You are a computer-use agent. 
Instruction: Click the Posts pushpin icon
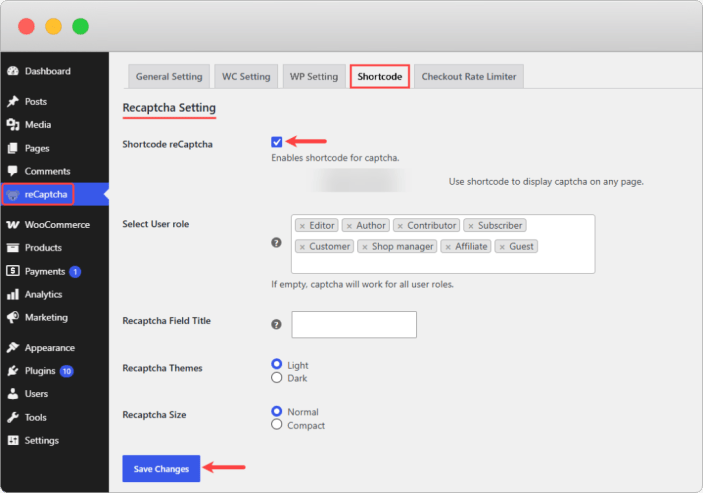(13, 101)
